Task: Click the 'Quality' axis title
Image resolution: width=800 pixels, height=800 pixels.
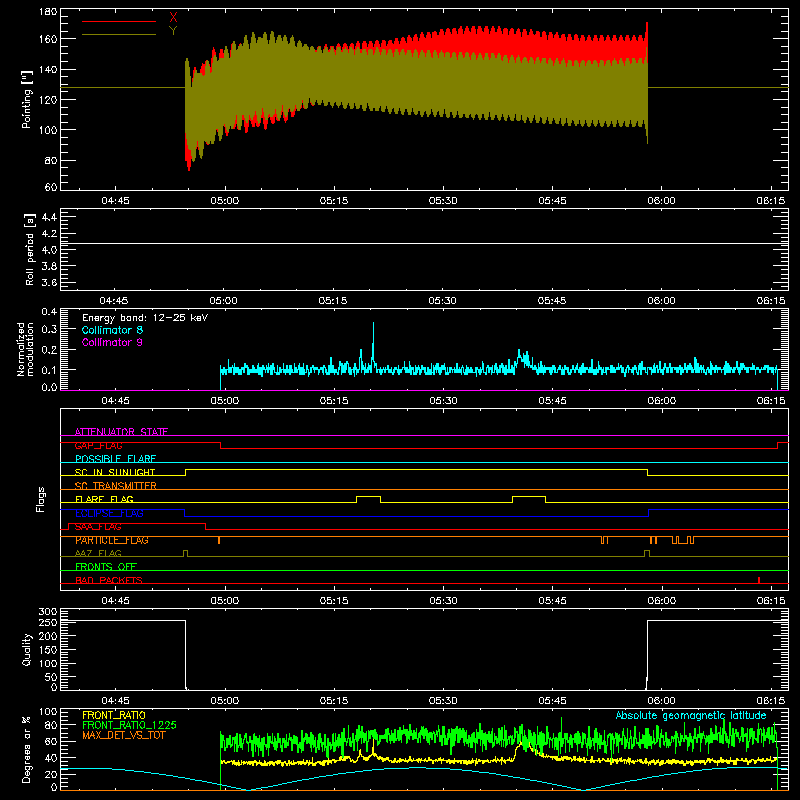Action: [27, 649]
